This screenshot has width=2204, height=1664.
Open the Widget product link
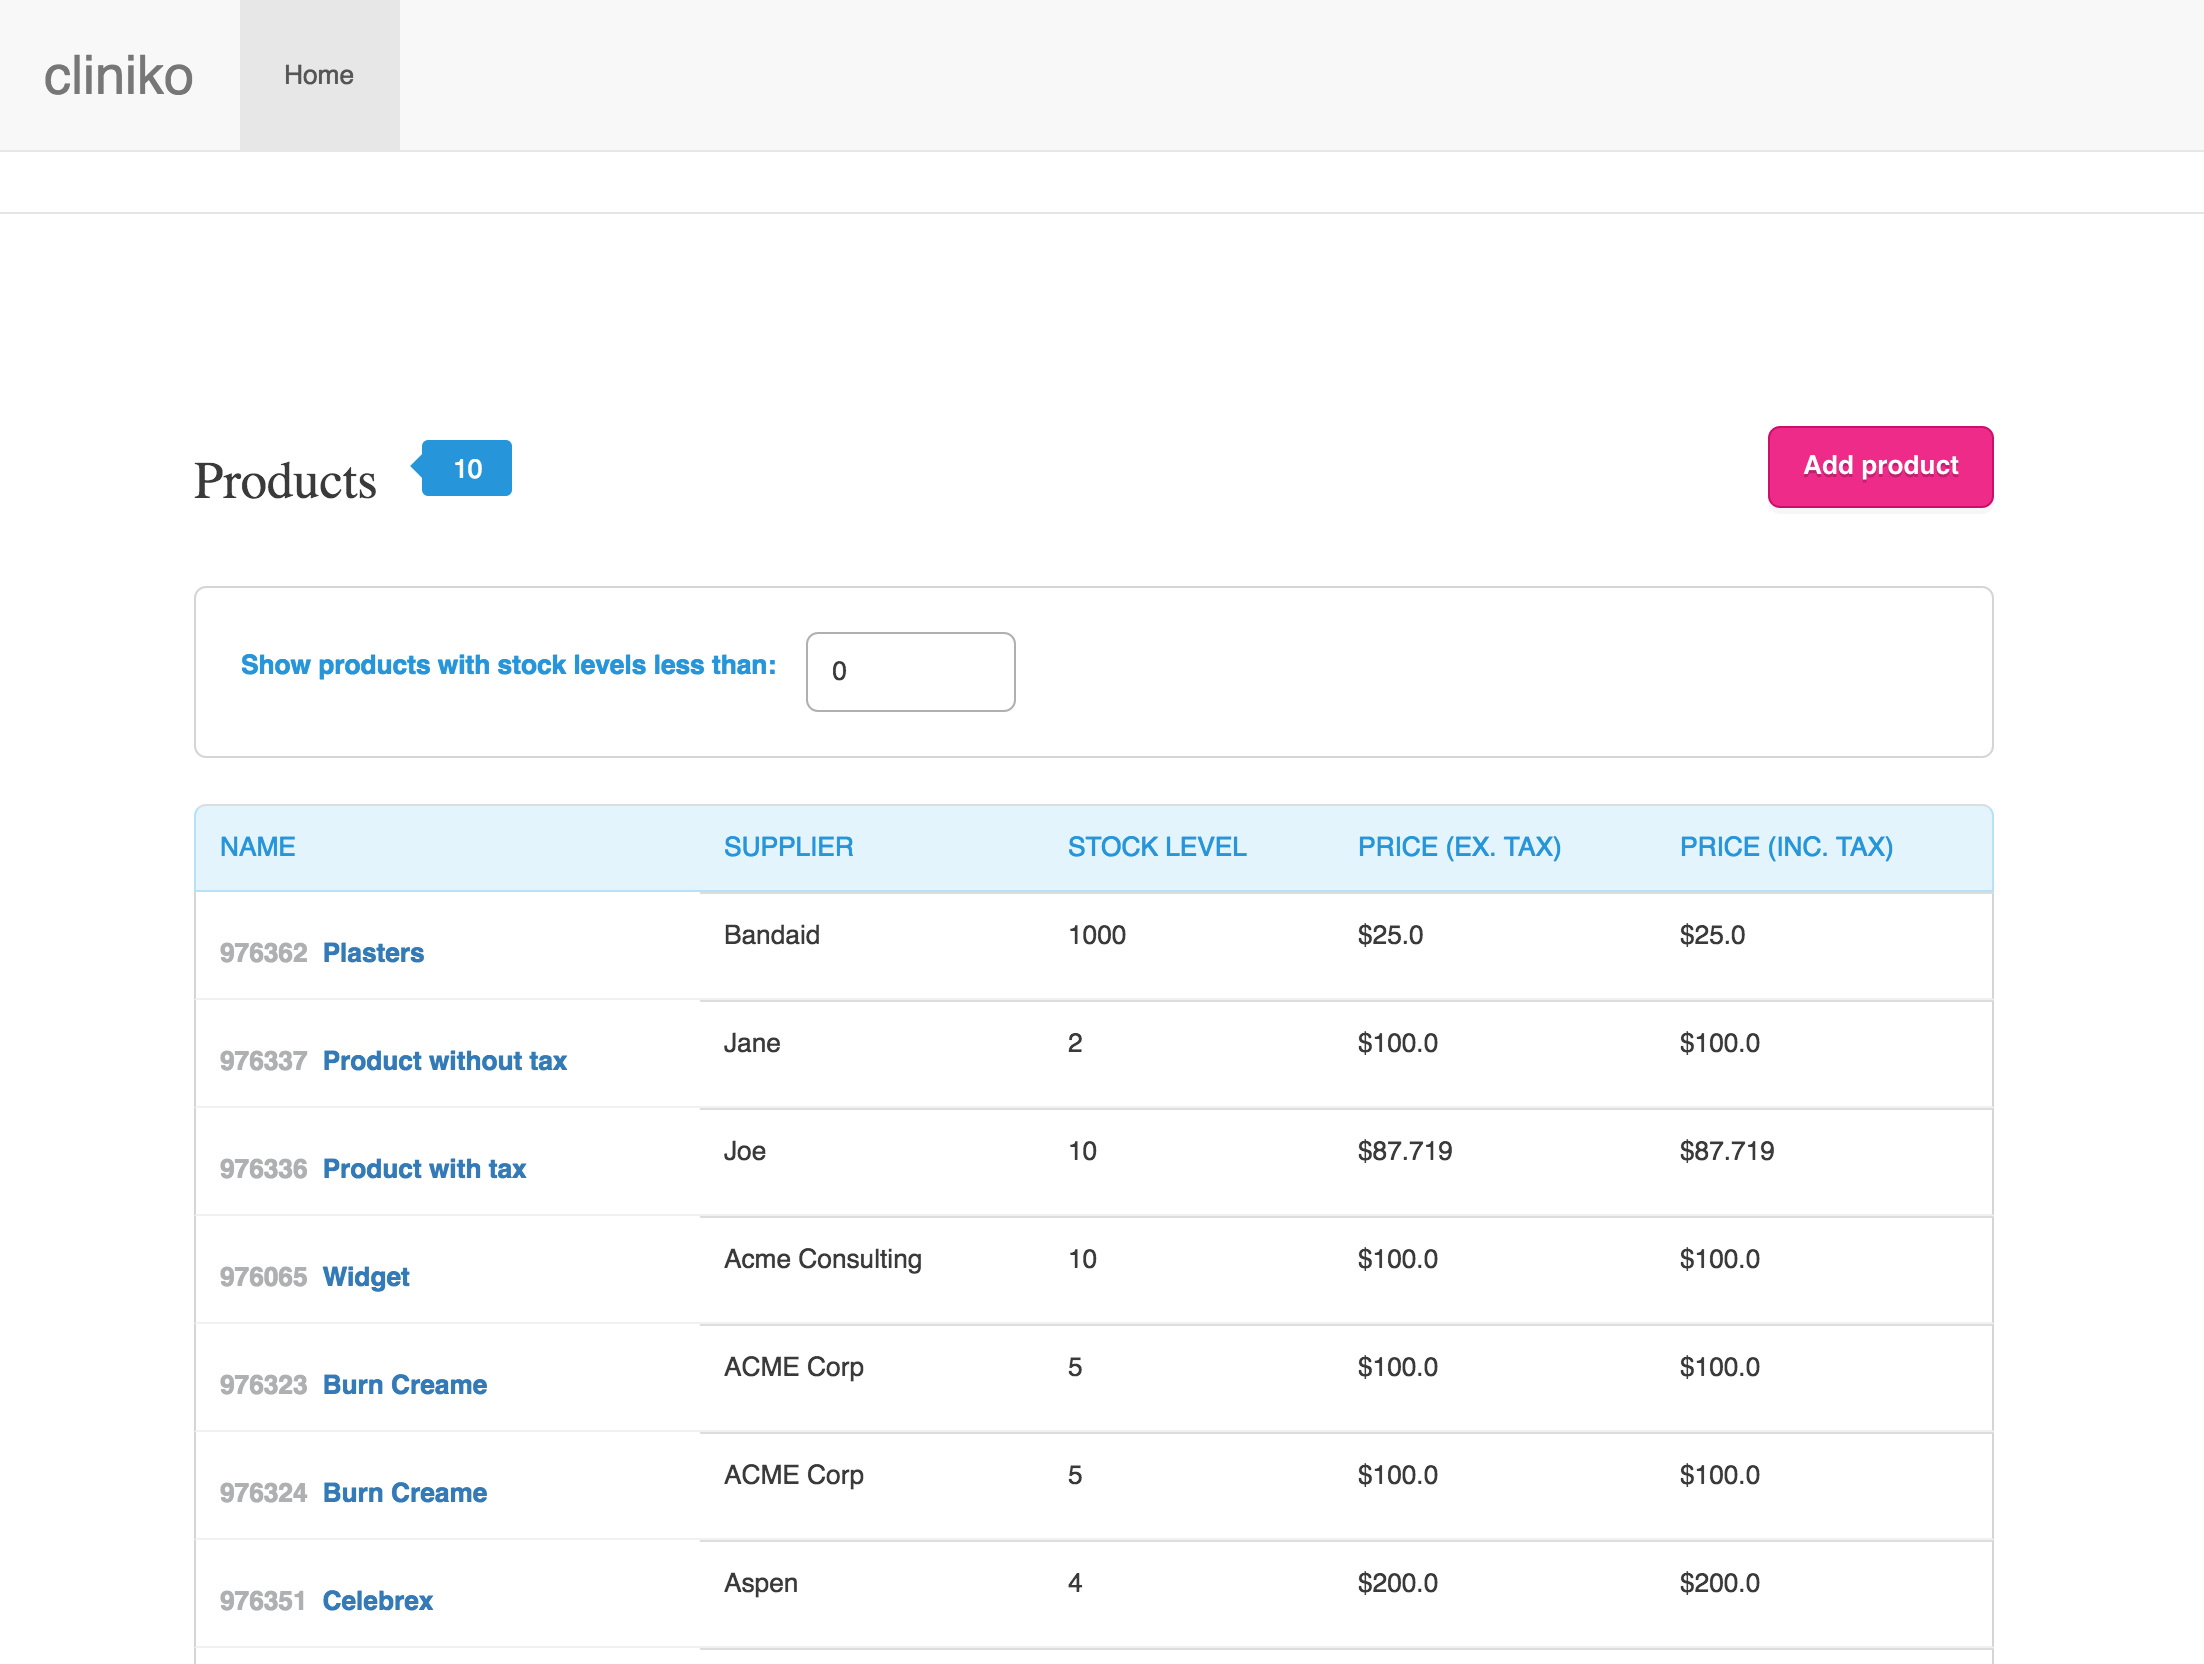(x=366, y=1277)
